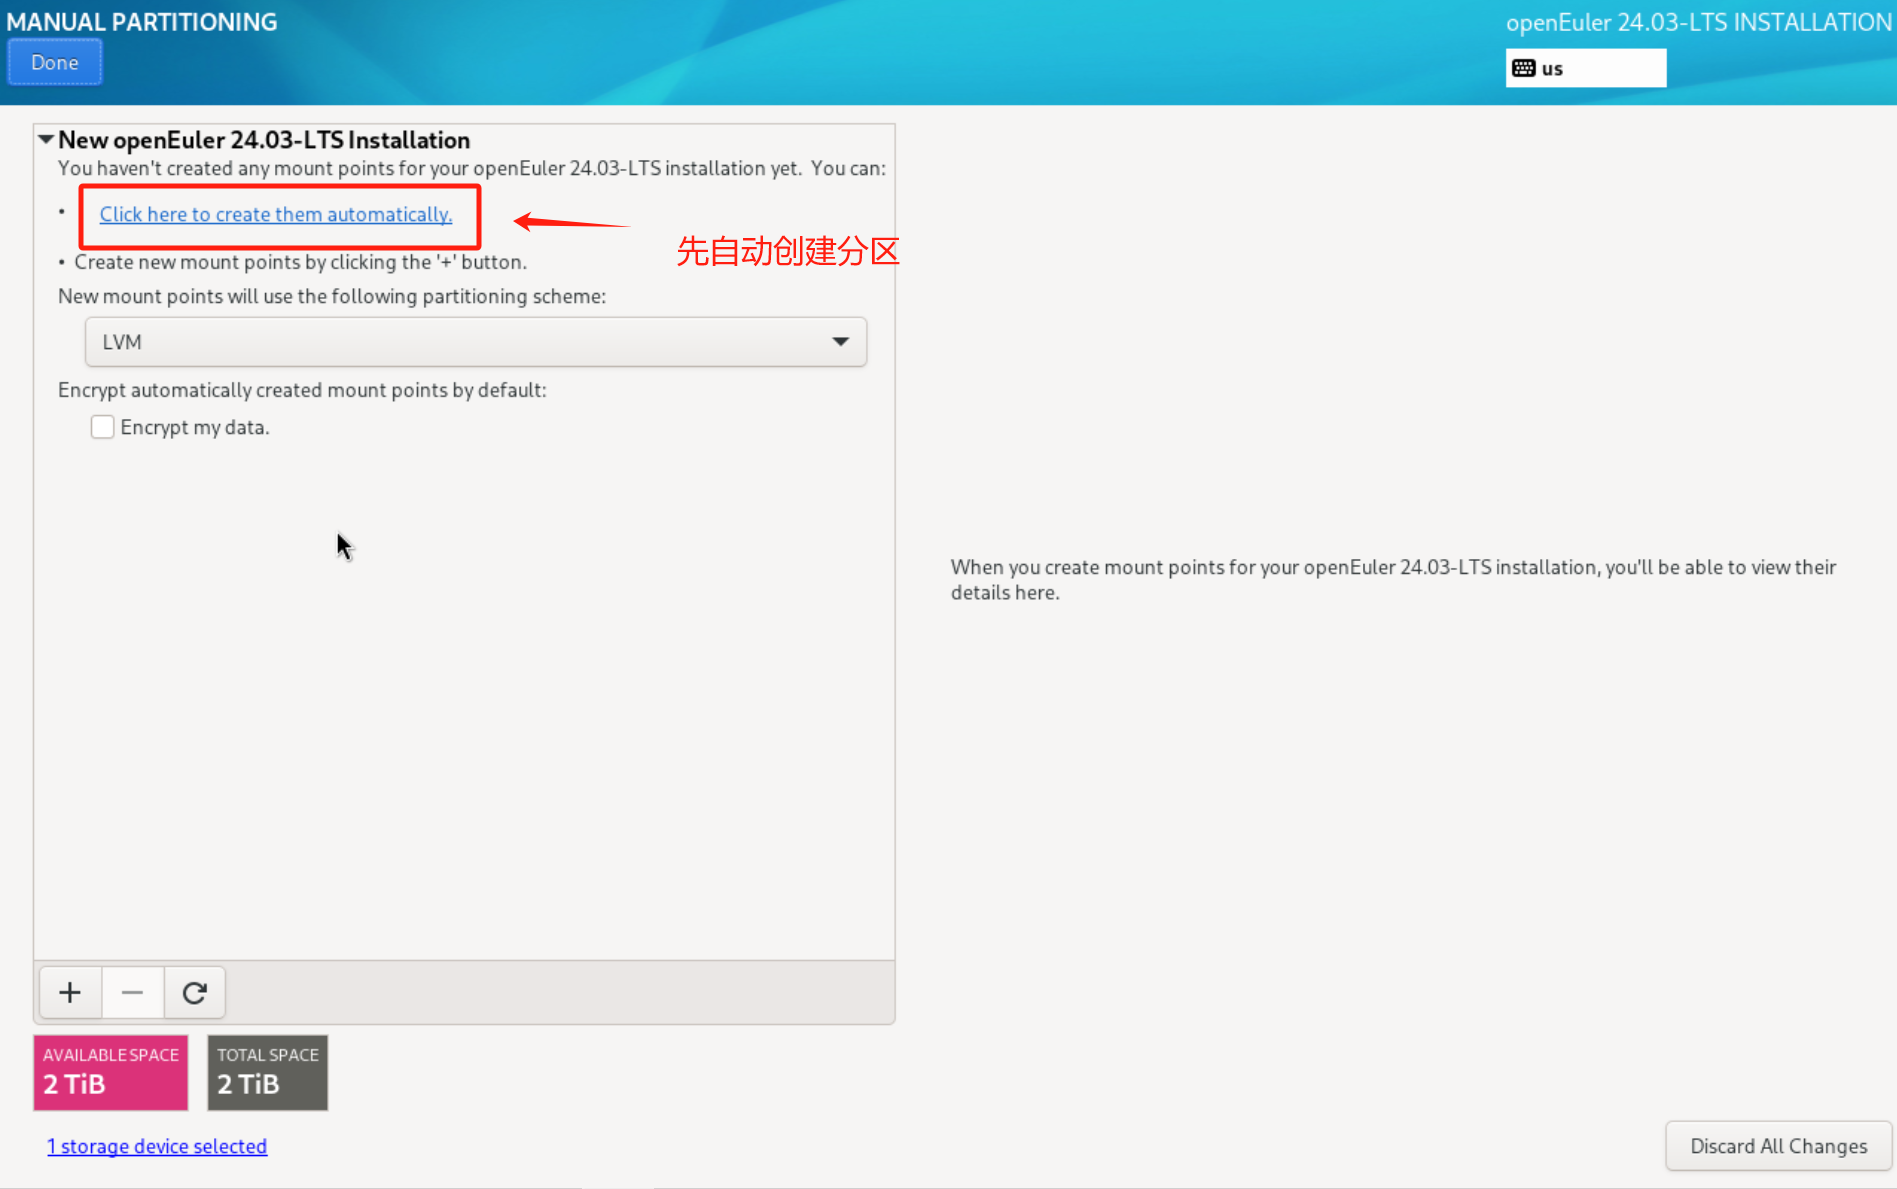Click the 'New mount points will use' text
Screen dimensions: 1897x1189
click(x=332, y=296)
